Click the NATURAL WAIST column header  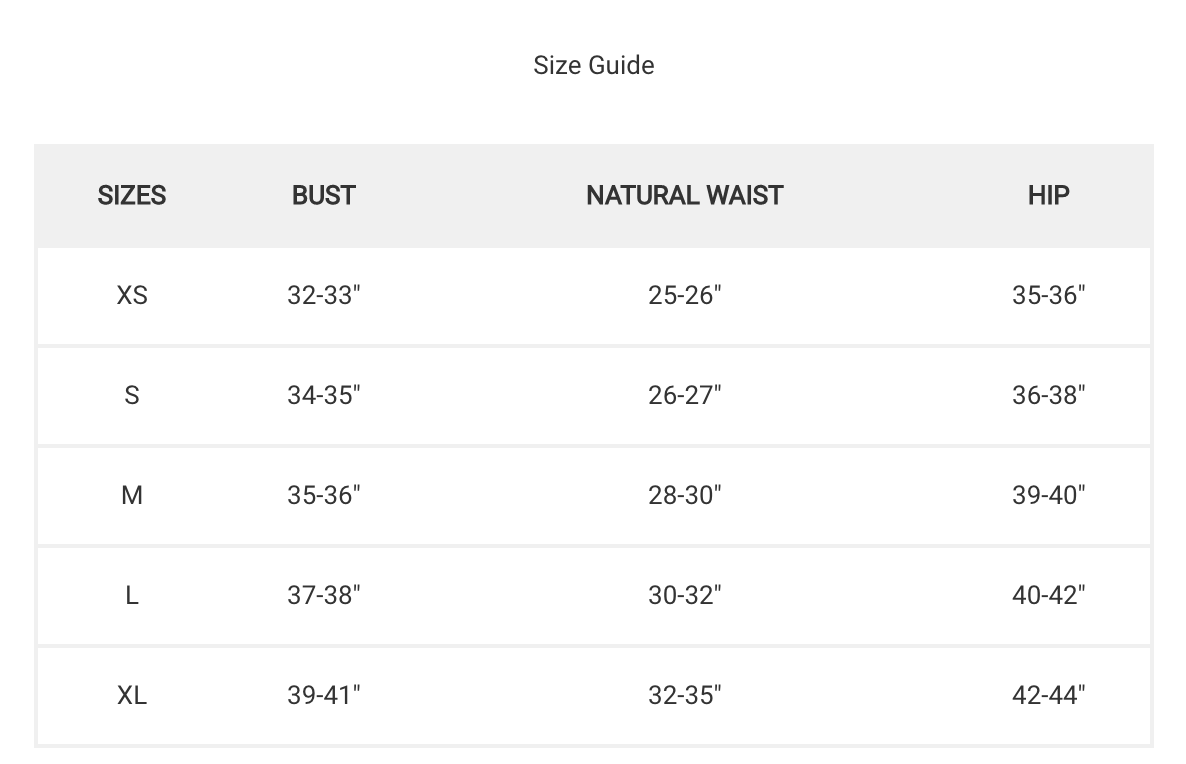click(684, 195)
